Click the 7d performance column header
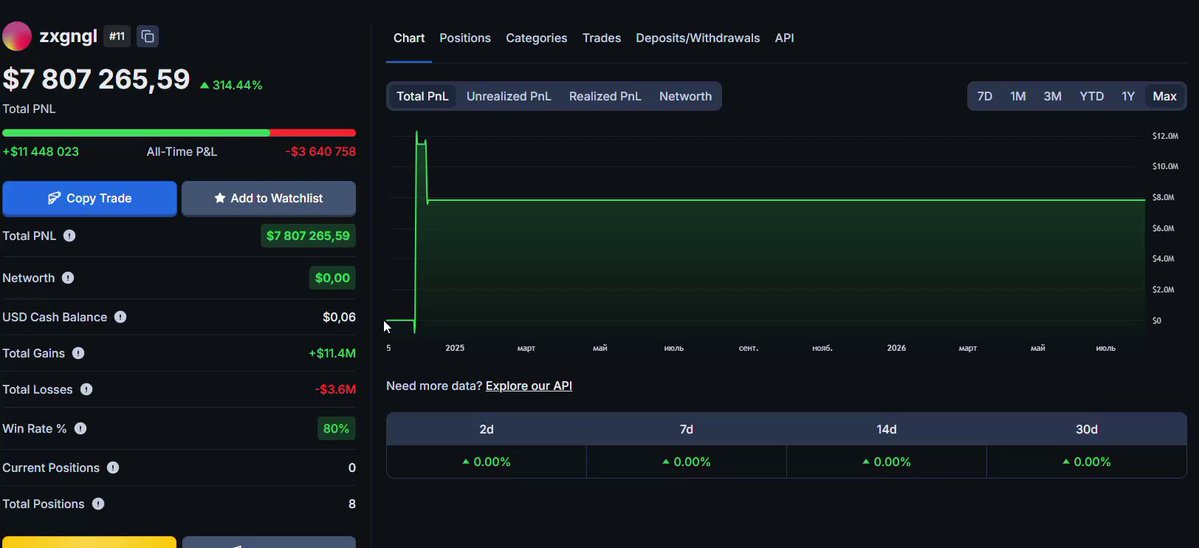The width and height of the screenshot is (1199, 548). 687,430
